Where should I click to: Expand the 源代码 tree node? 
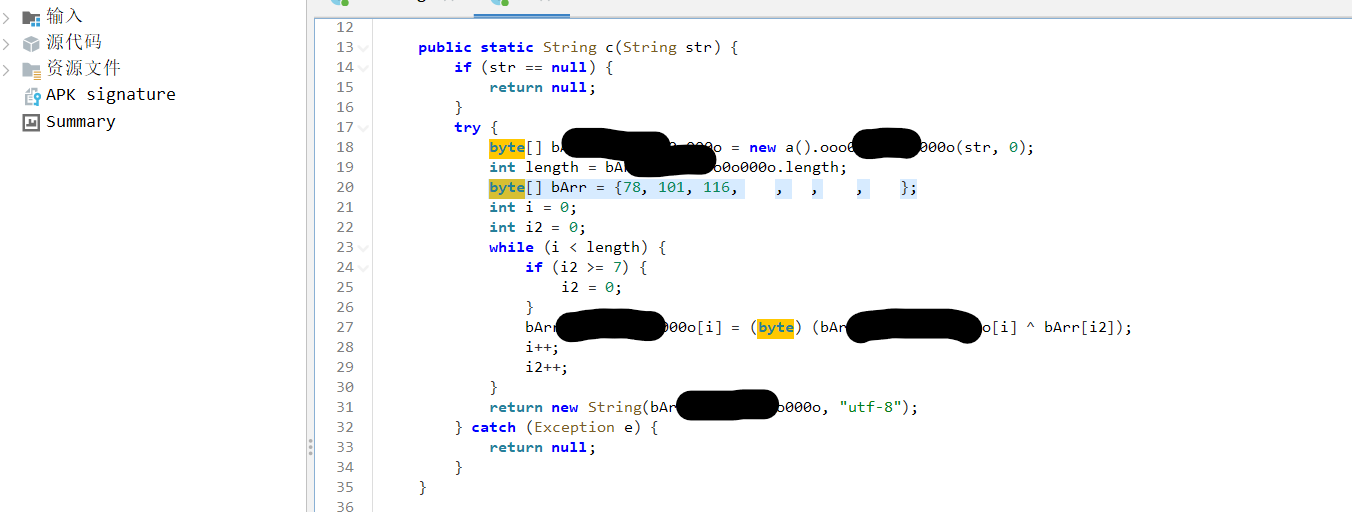[x=7, y=43]
